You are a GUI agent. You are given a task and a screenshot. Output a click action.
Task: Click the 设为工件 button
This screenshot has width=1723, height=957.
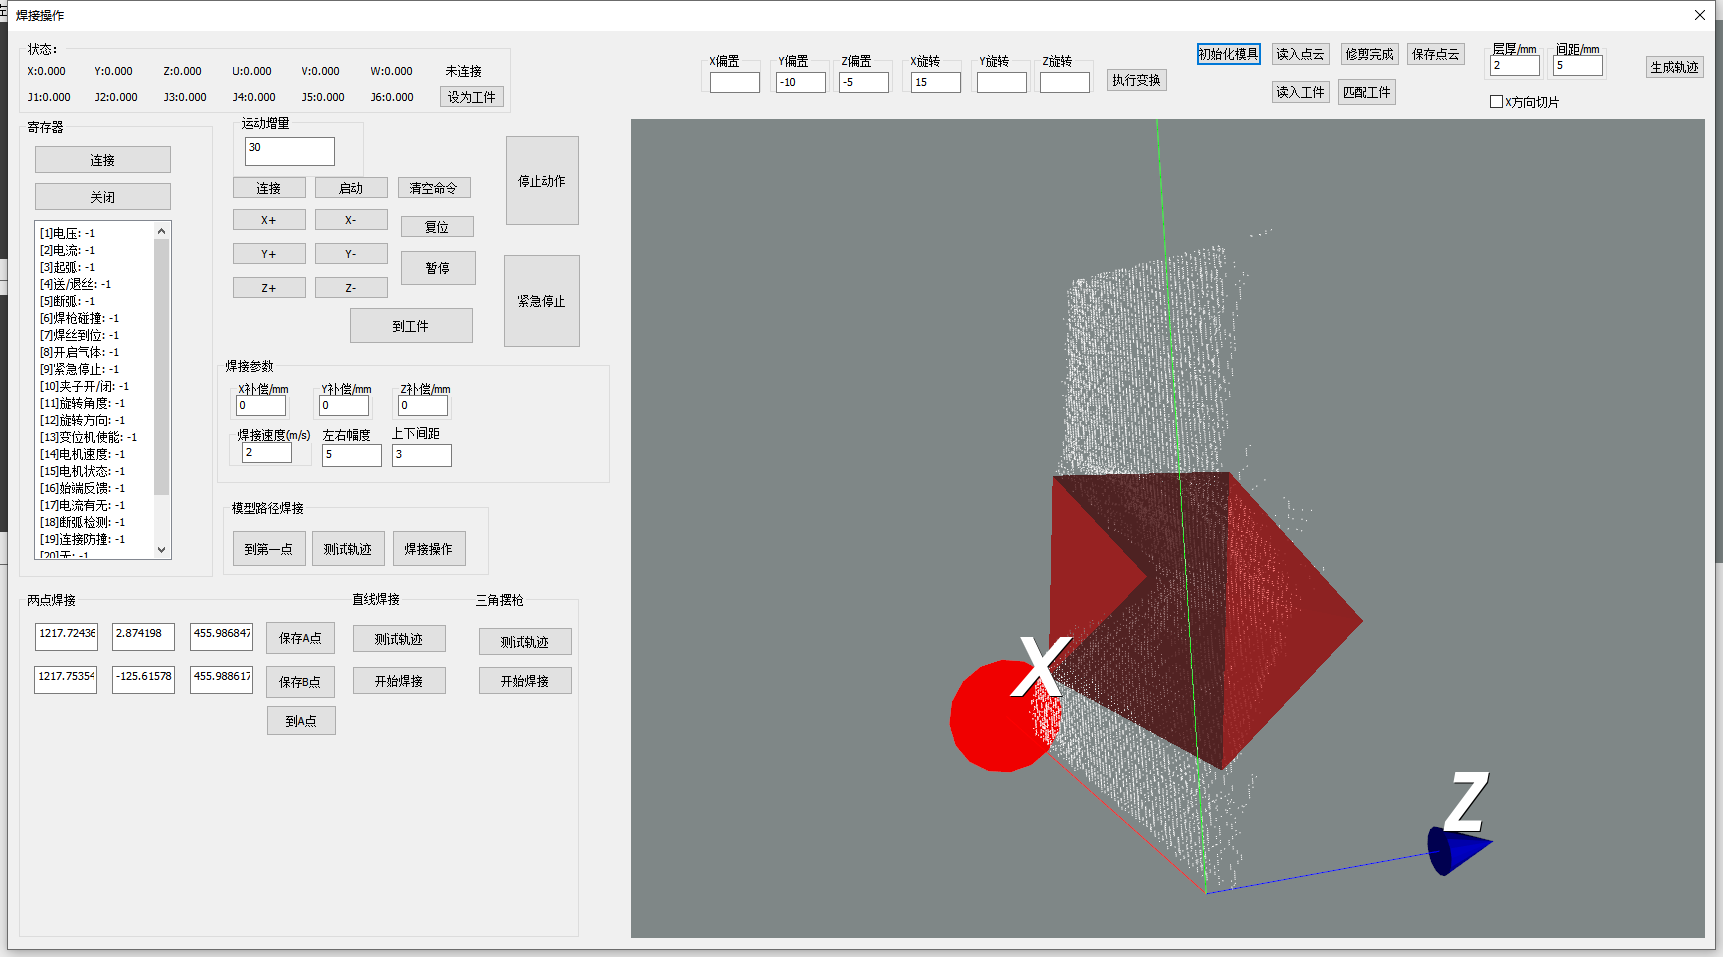click(472, 97)
